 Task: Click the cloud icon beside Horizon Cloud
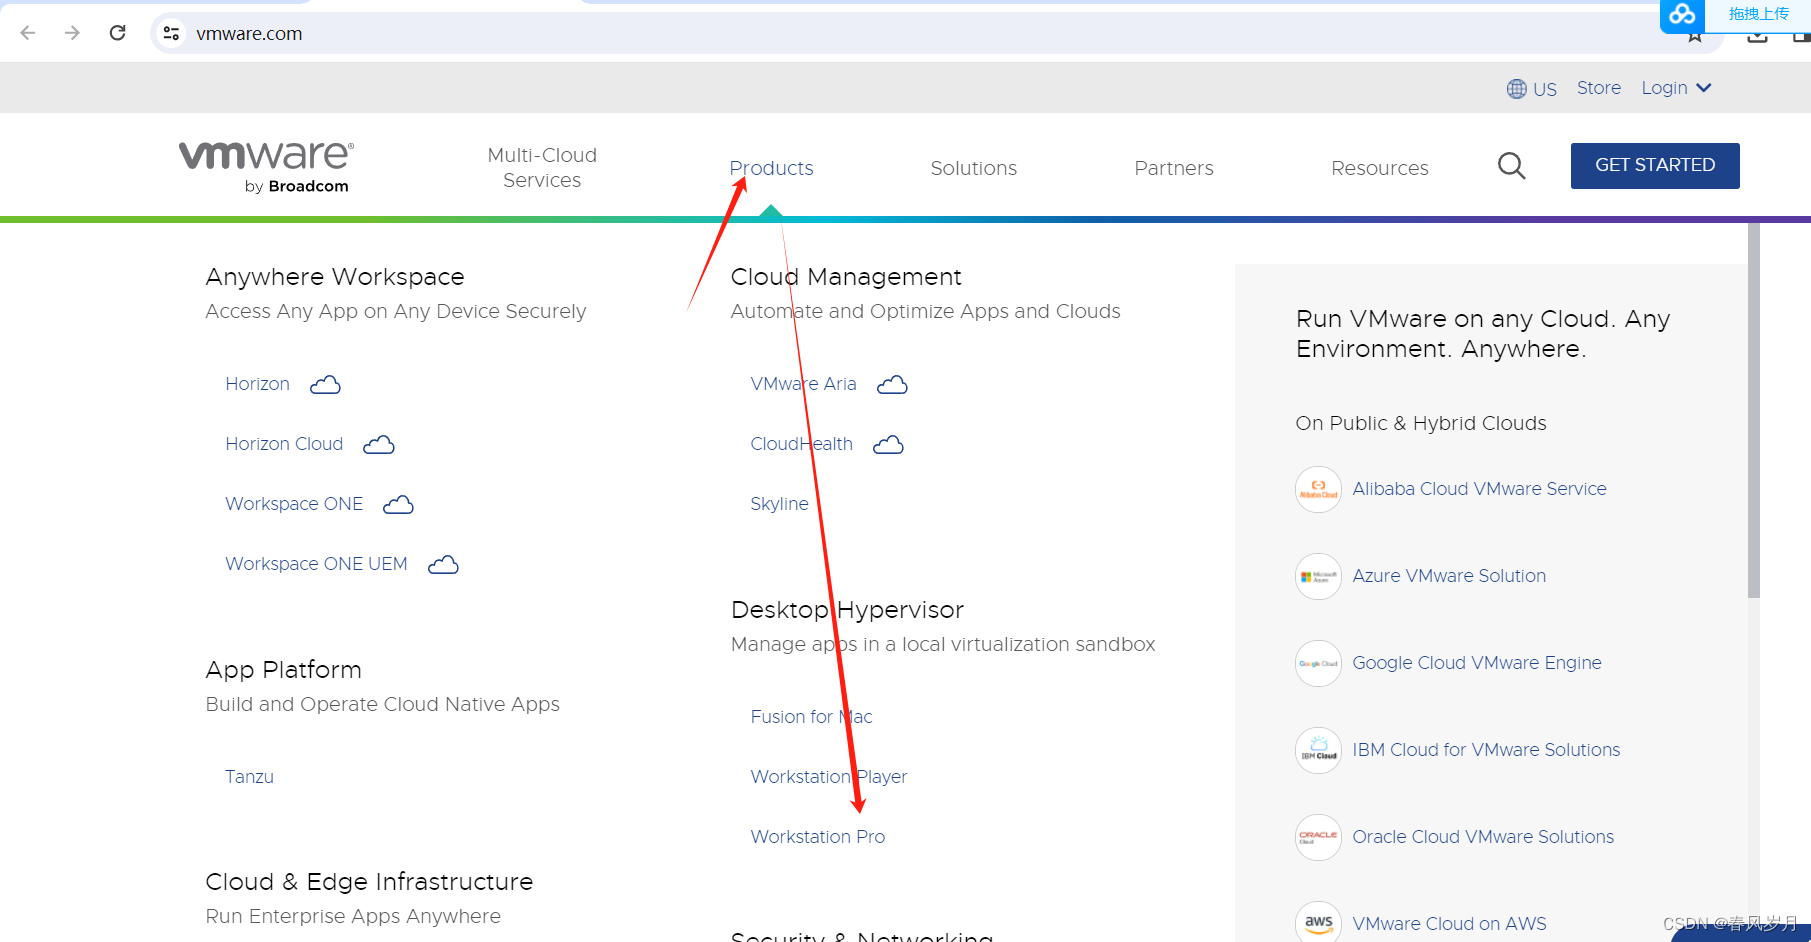378,445
